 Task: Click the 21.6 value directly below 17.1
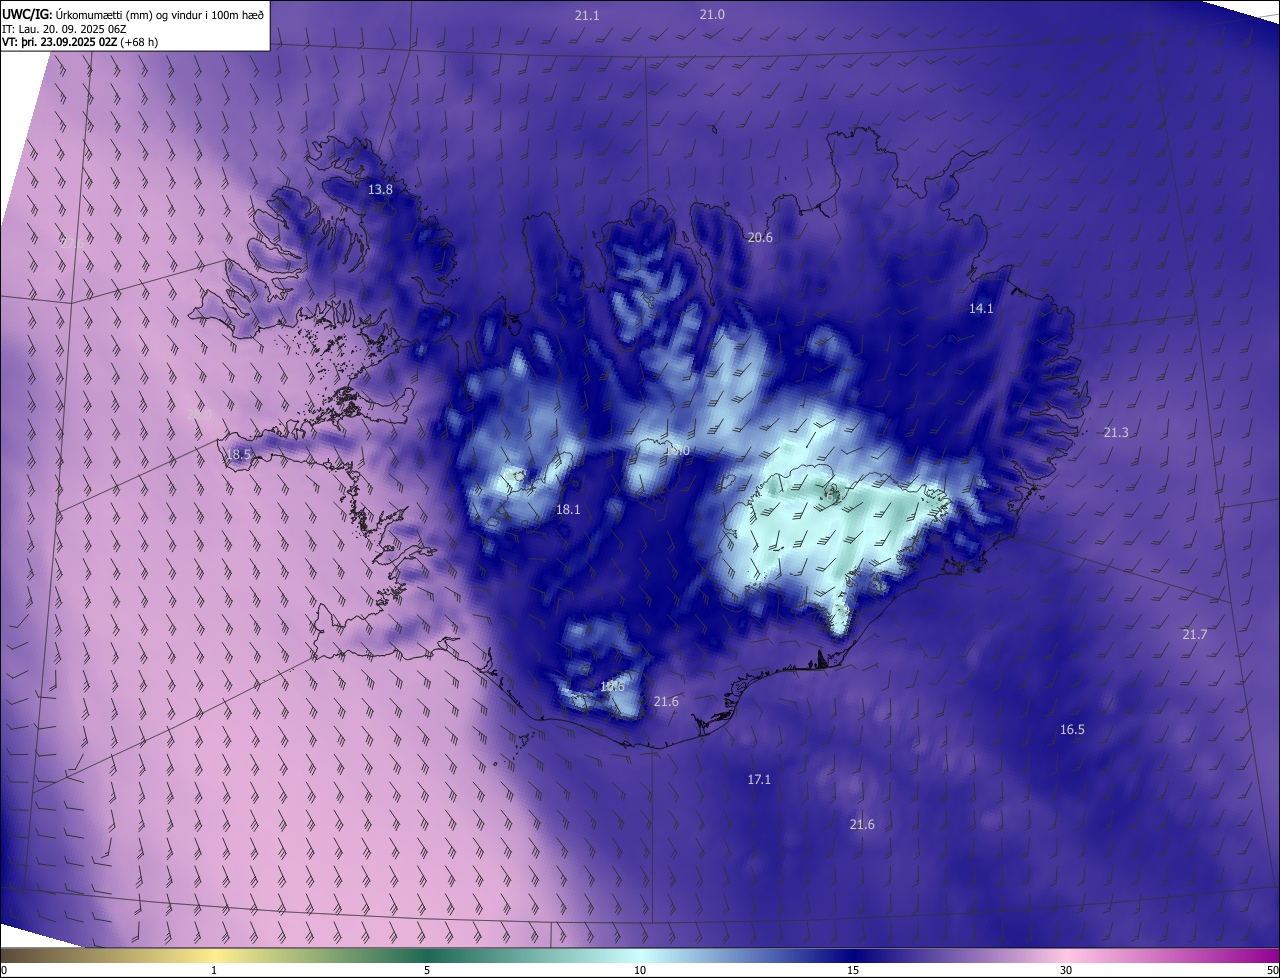tap(862, 824)
